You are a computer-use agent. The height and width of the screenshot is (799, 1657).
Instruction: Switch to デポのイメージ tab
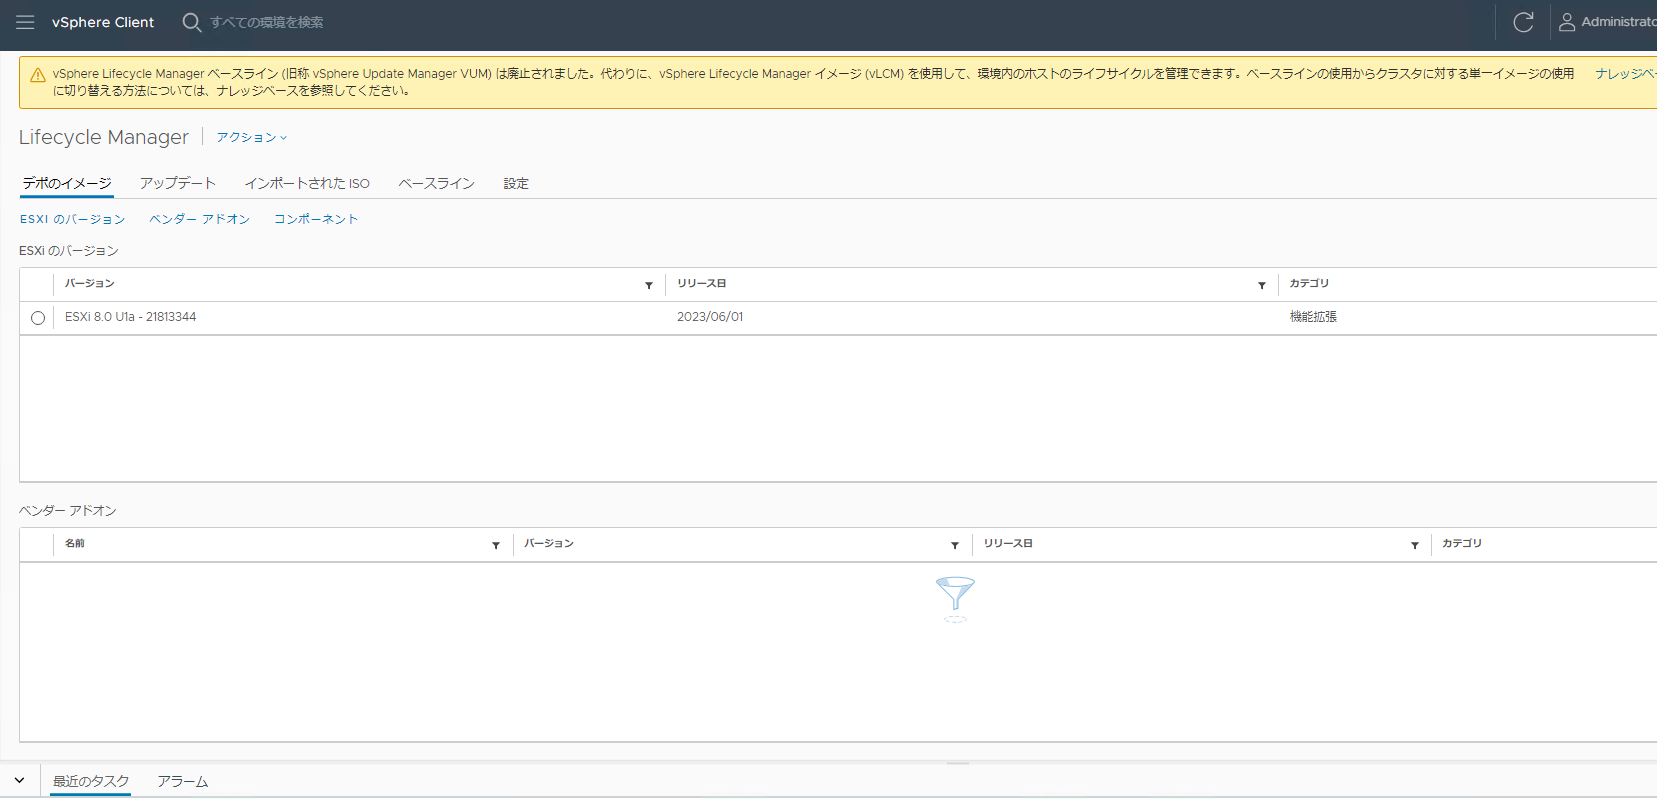pos(67,183)
